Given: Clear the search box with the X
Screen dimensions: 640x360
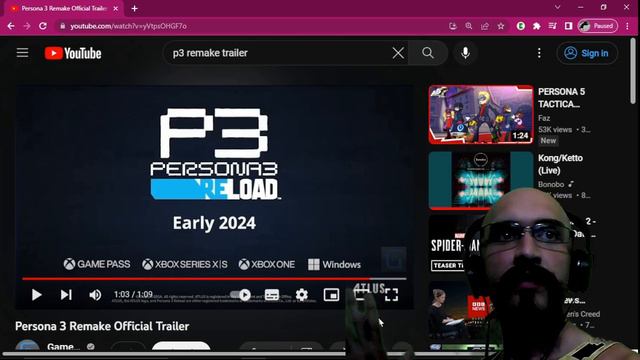Looking at the screenshot, I should pos(398,53).
